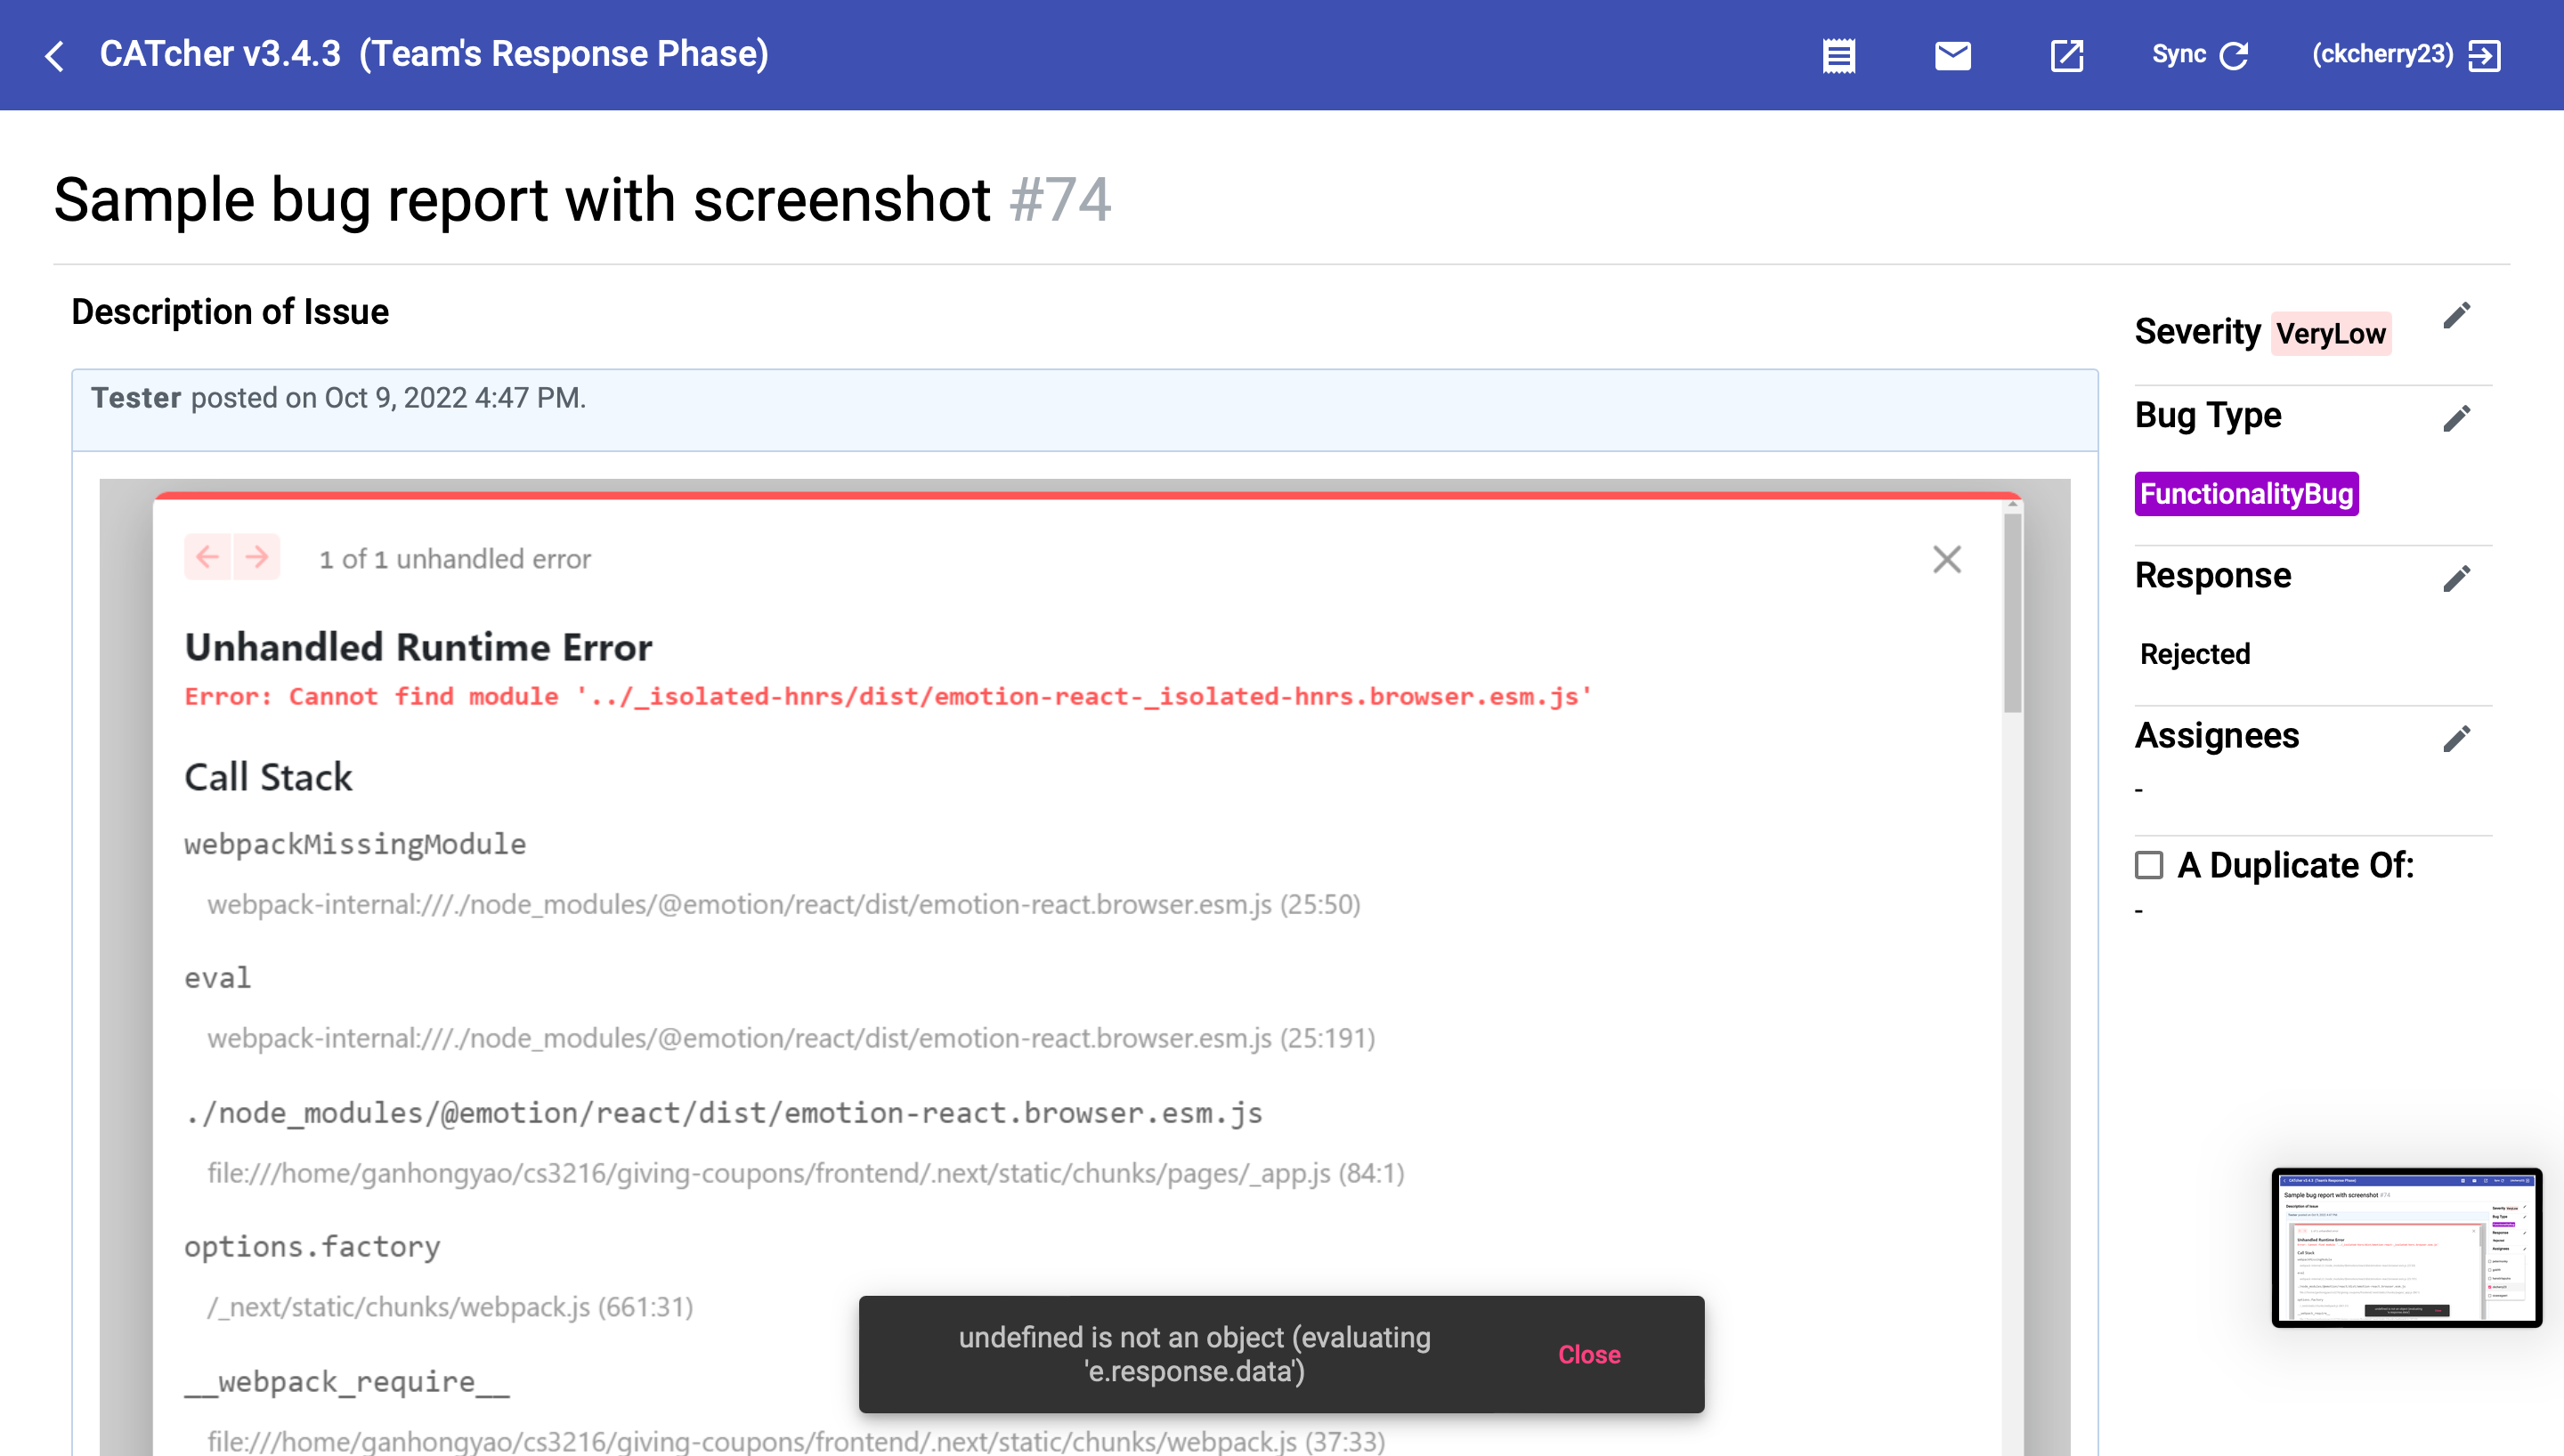The image size is (2564, 1456).
Task: Click the 'undefined is not an object' message
Action: [x=1194, y=1354]
